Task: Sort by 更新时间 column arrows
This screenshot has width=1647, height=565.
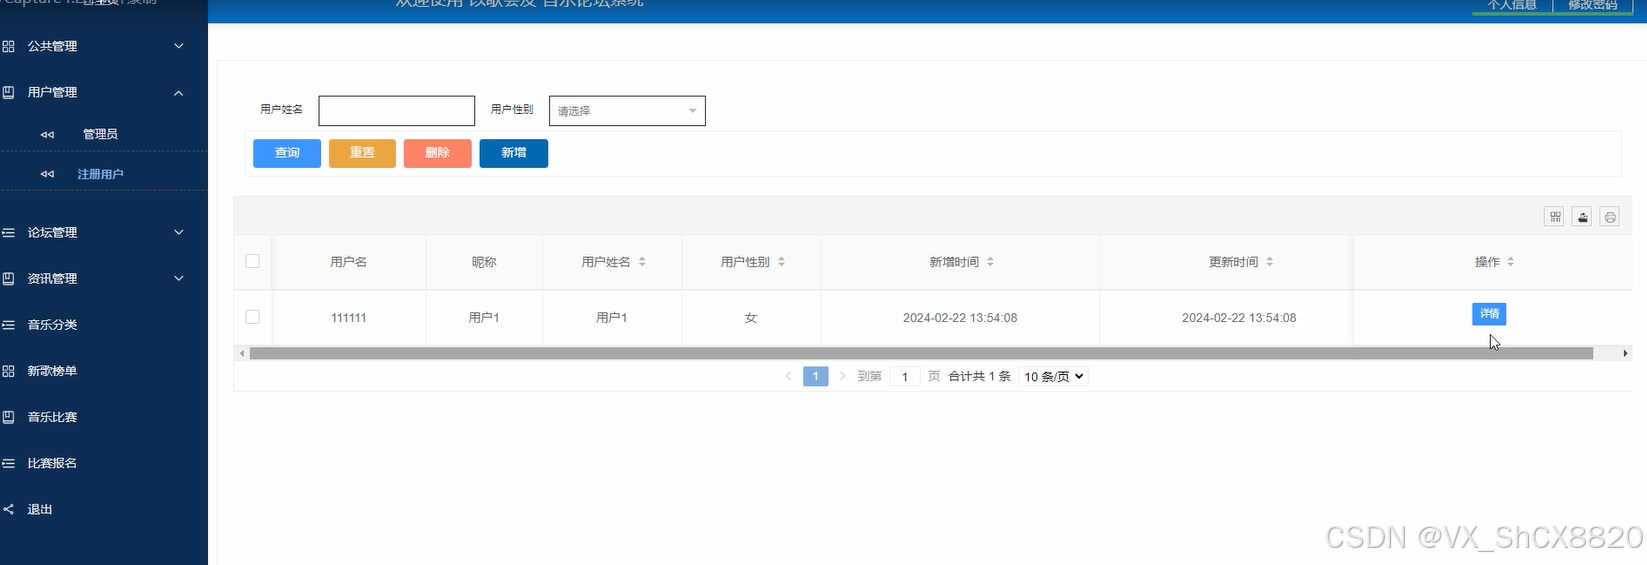Action: tap(1269, 262)
